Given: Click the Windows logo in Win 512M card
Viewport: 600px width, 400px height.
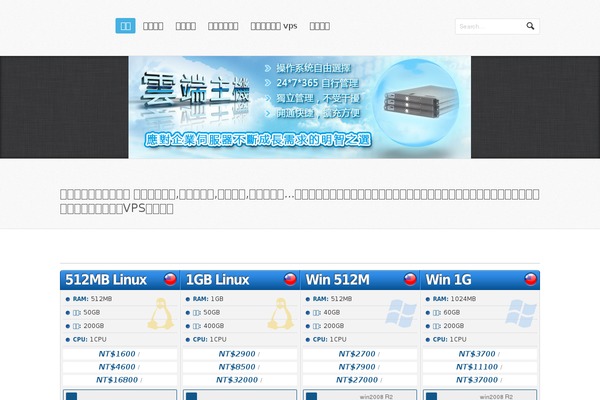Looking at the screenshot, I should 401,313.
